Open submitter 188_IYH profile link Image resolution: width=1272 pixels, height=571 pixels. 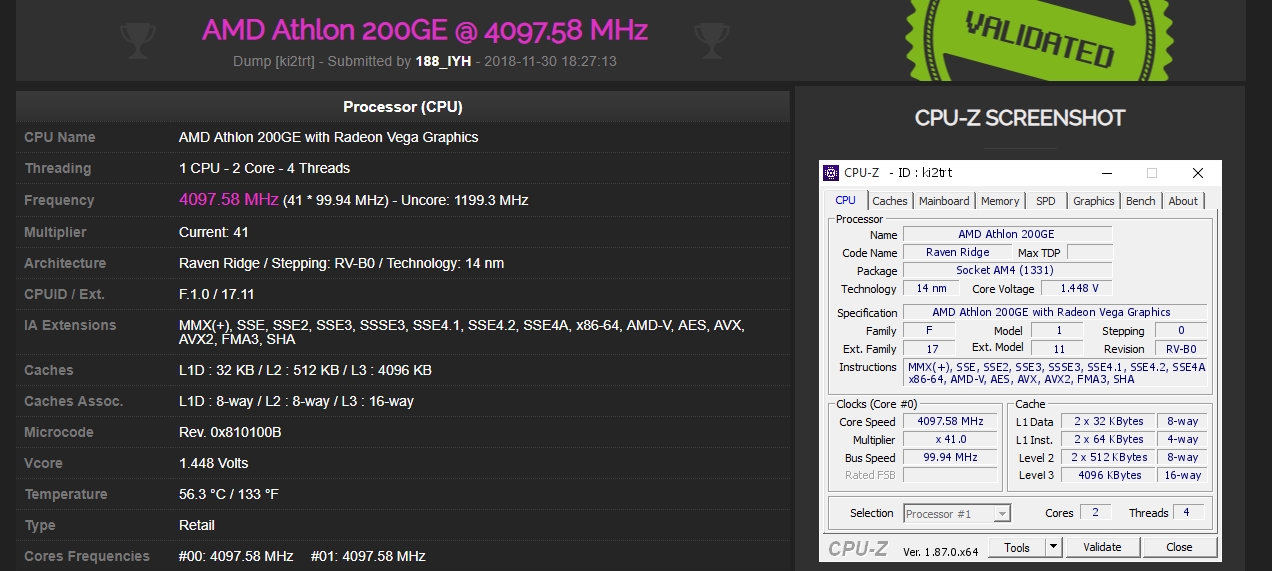[443, 61]
